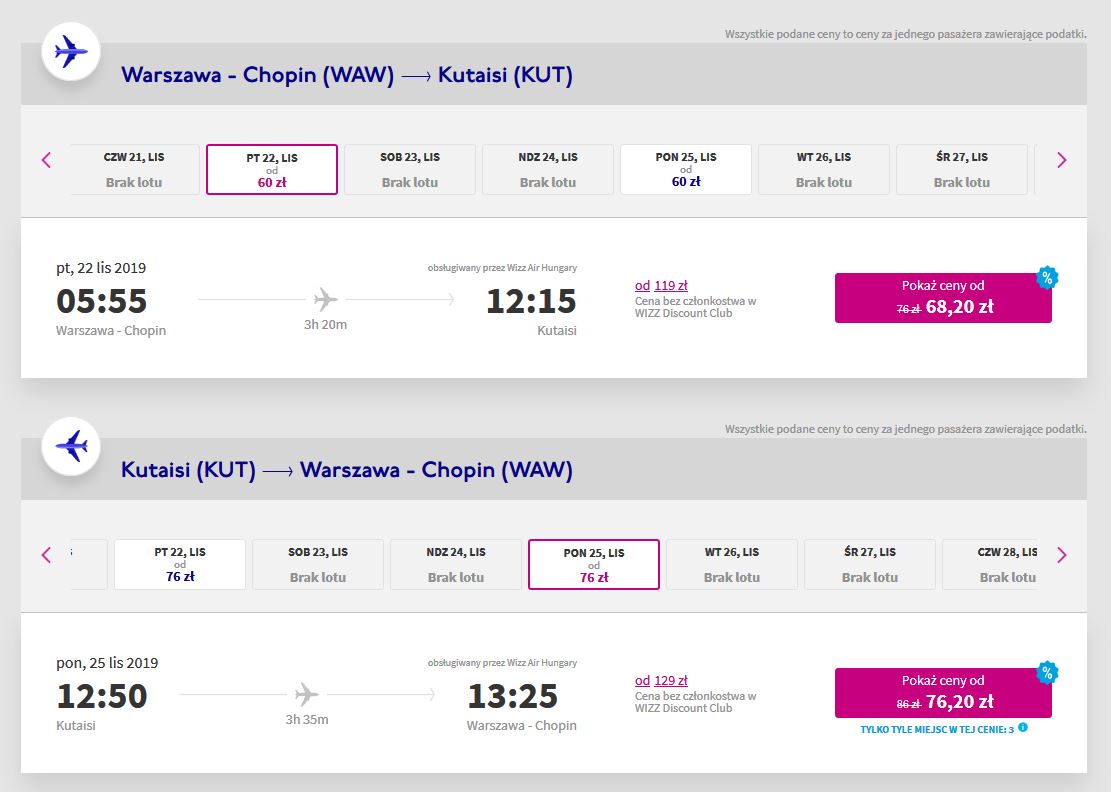Show earlier return dates with left arrow

(46, 555)
